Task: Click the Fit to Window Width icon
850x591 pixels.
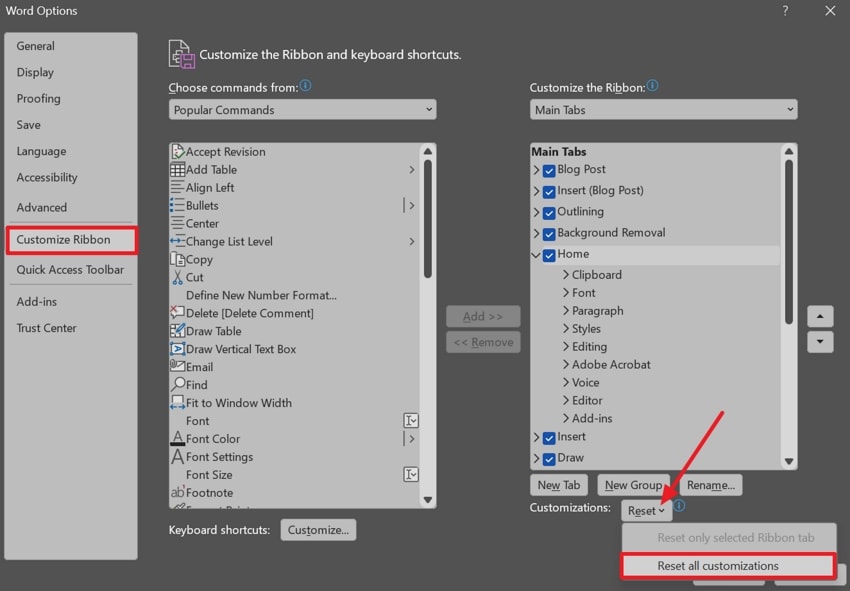Action: [177, 403]
